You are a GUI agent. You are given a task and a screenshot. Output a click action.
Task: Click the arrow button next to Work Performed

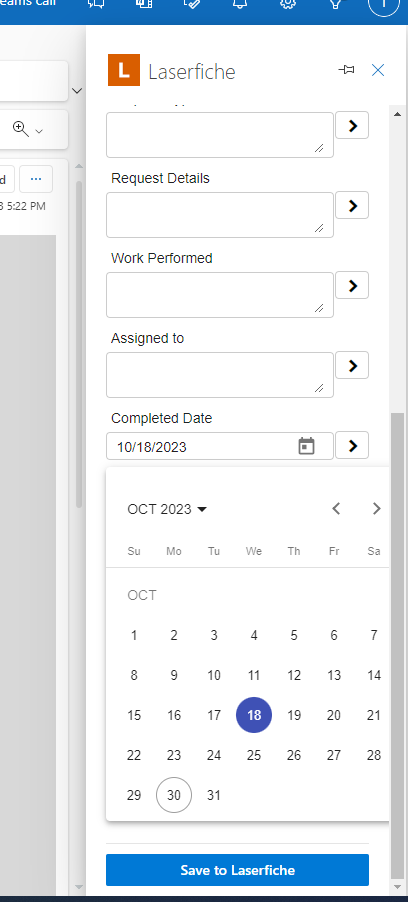pos(352,285)
